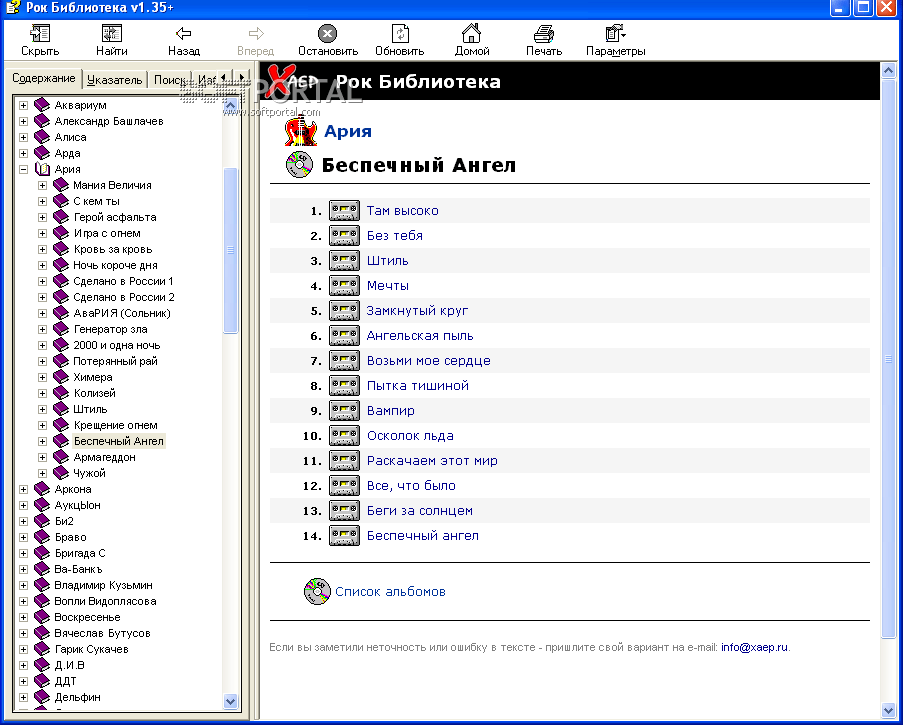Expand the Дельфин tree node
This screenshot has width=903, height=725.
[24, 697]
